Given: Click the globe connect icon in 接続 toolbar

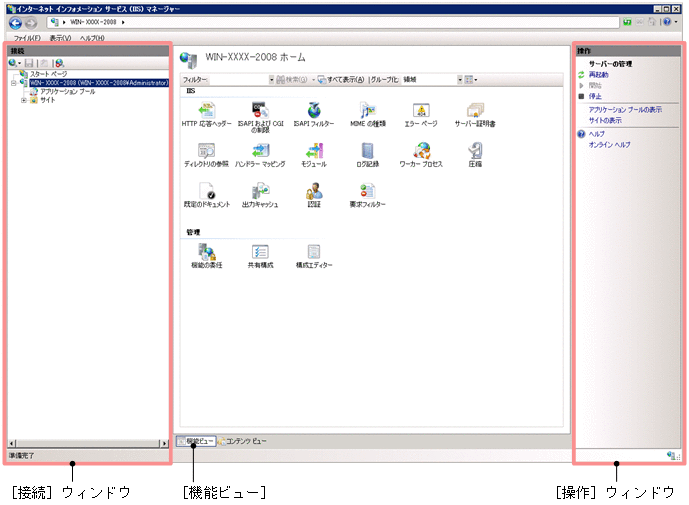Looking at the screenshot, I should pyautogui.click(x=13, y=63).
